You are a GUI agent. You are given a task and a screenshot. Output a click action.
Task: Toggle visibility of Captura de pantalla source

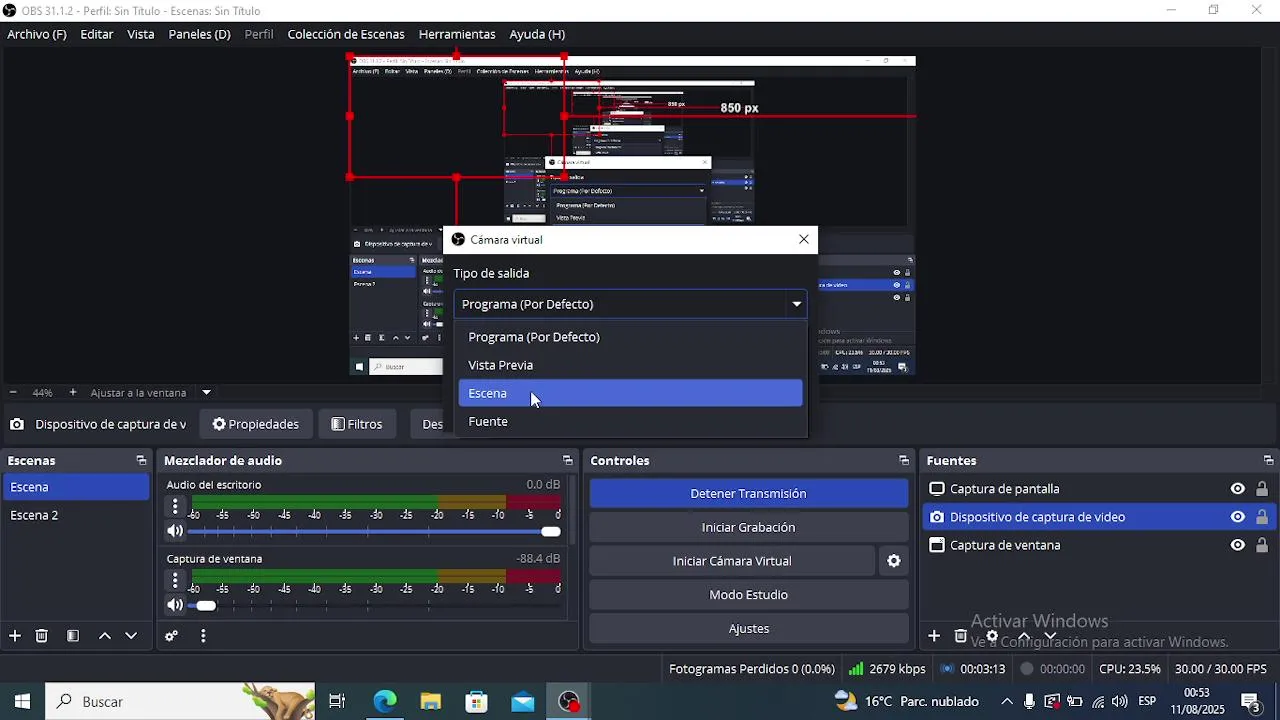[1238, 489]
